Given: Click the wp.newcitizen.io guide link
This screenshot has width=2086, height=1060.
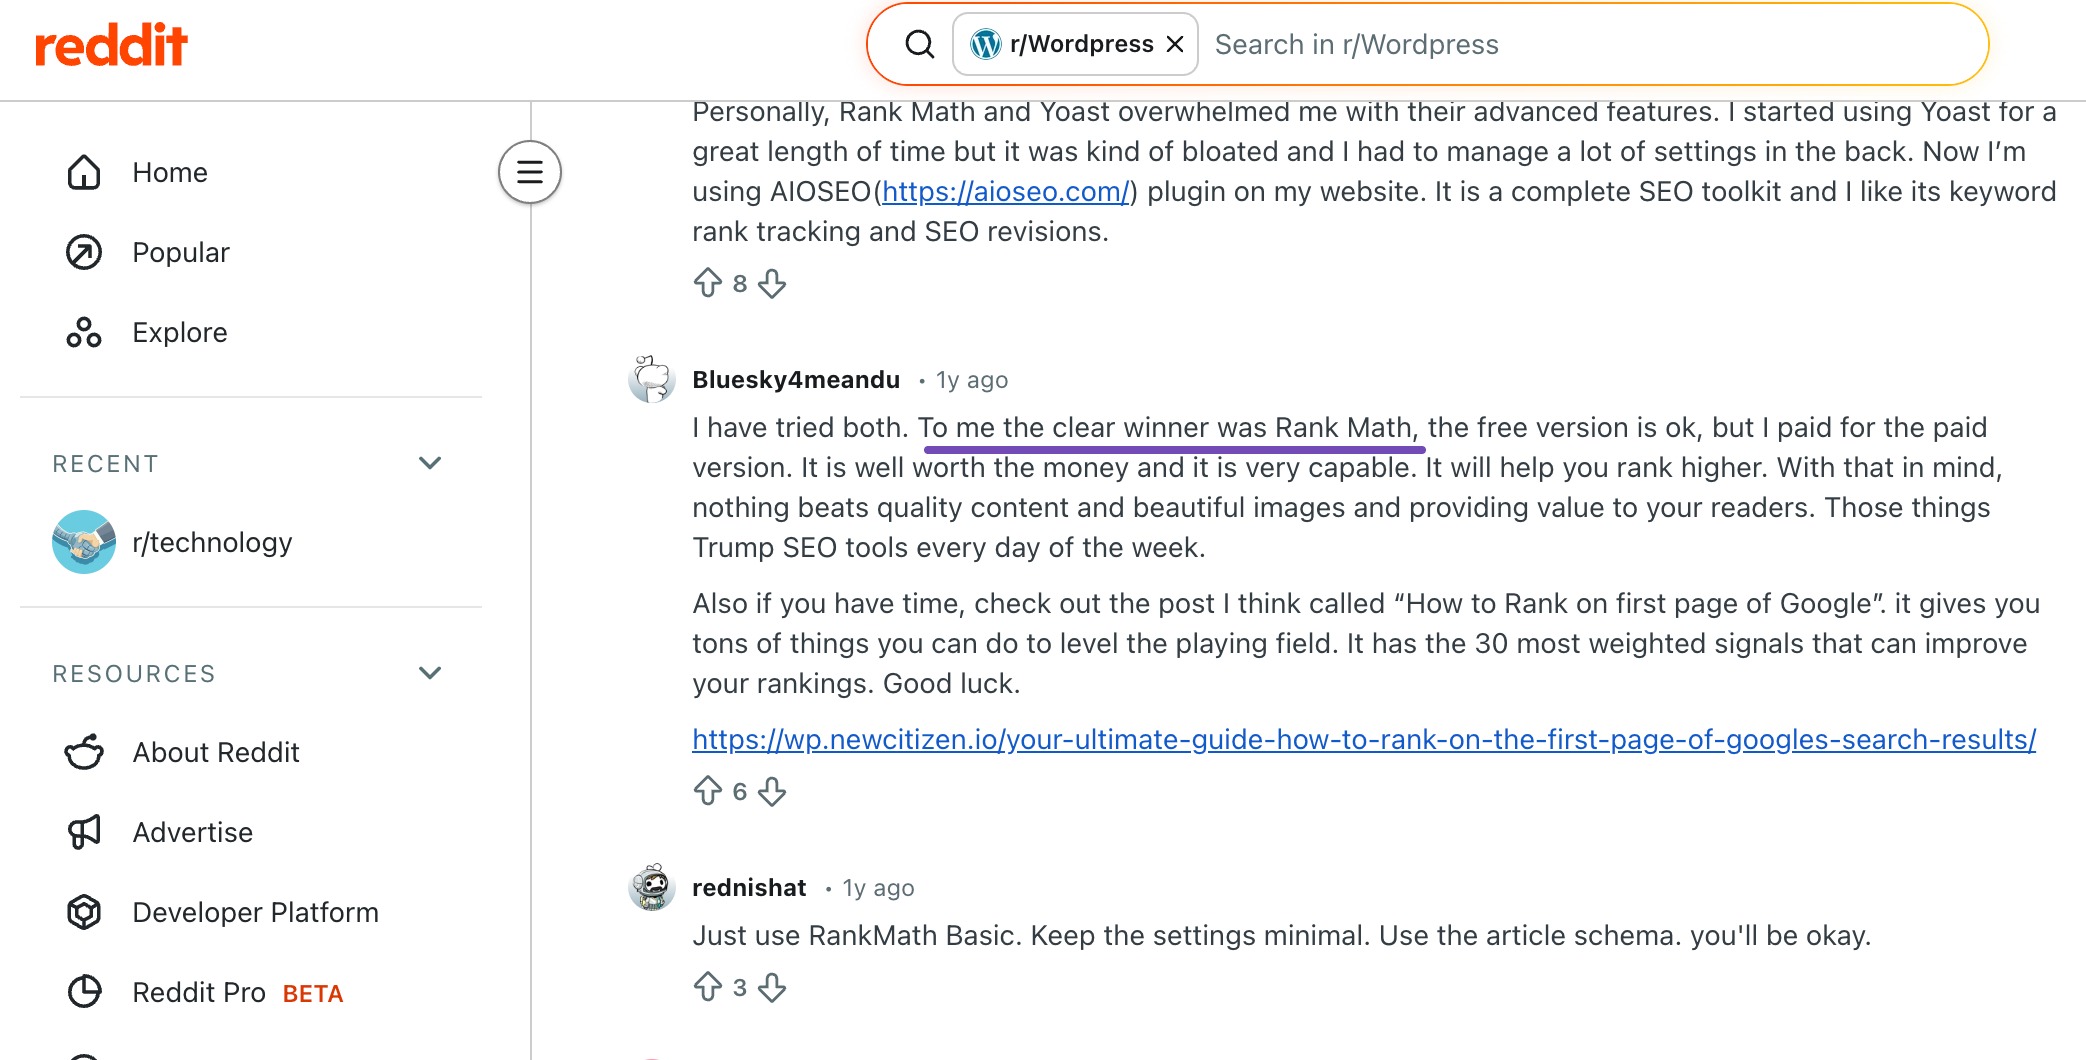Looking at the screenshot, I should 1363,740.
